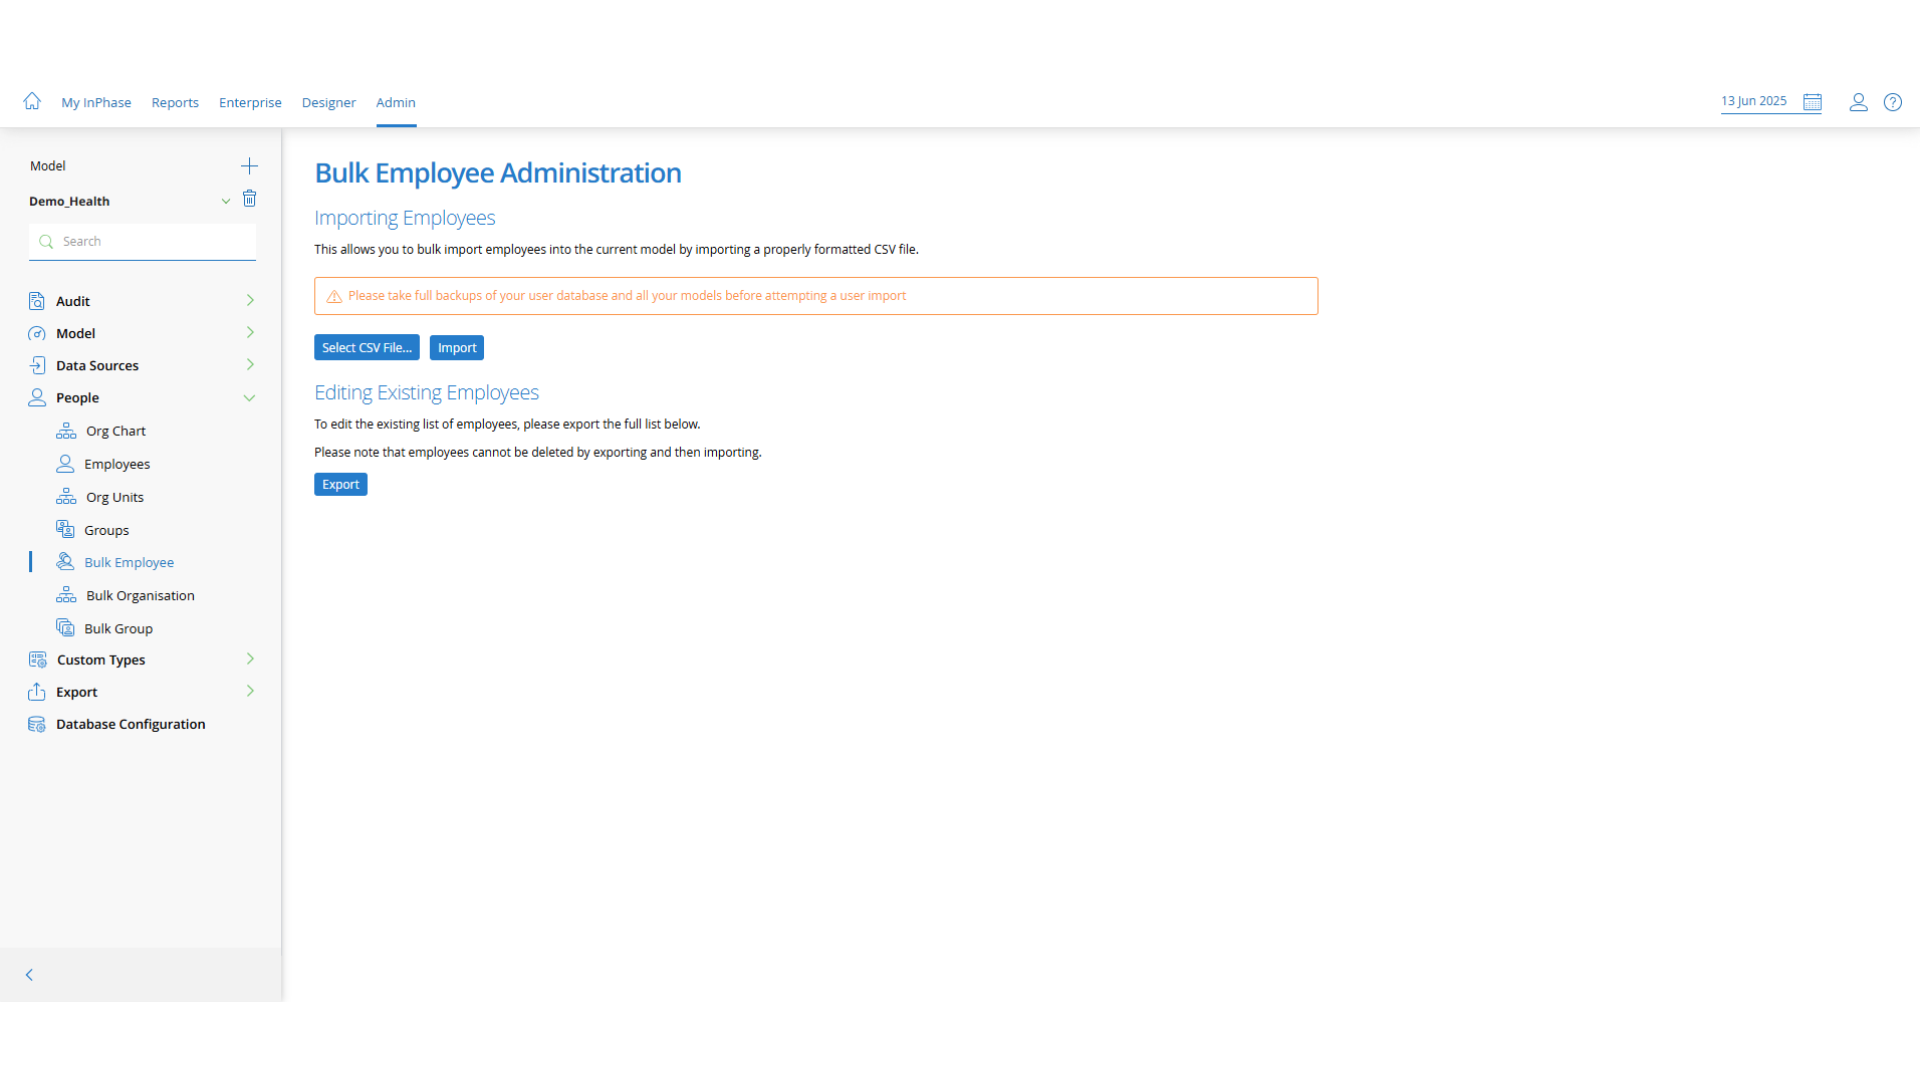Click the Bulk Organisation icon

pos(66,595)
